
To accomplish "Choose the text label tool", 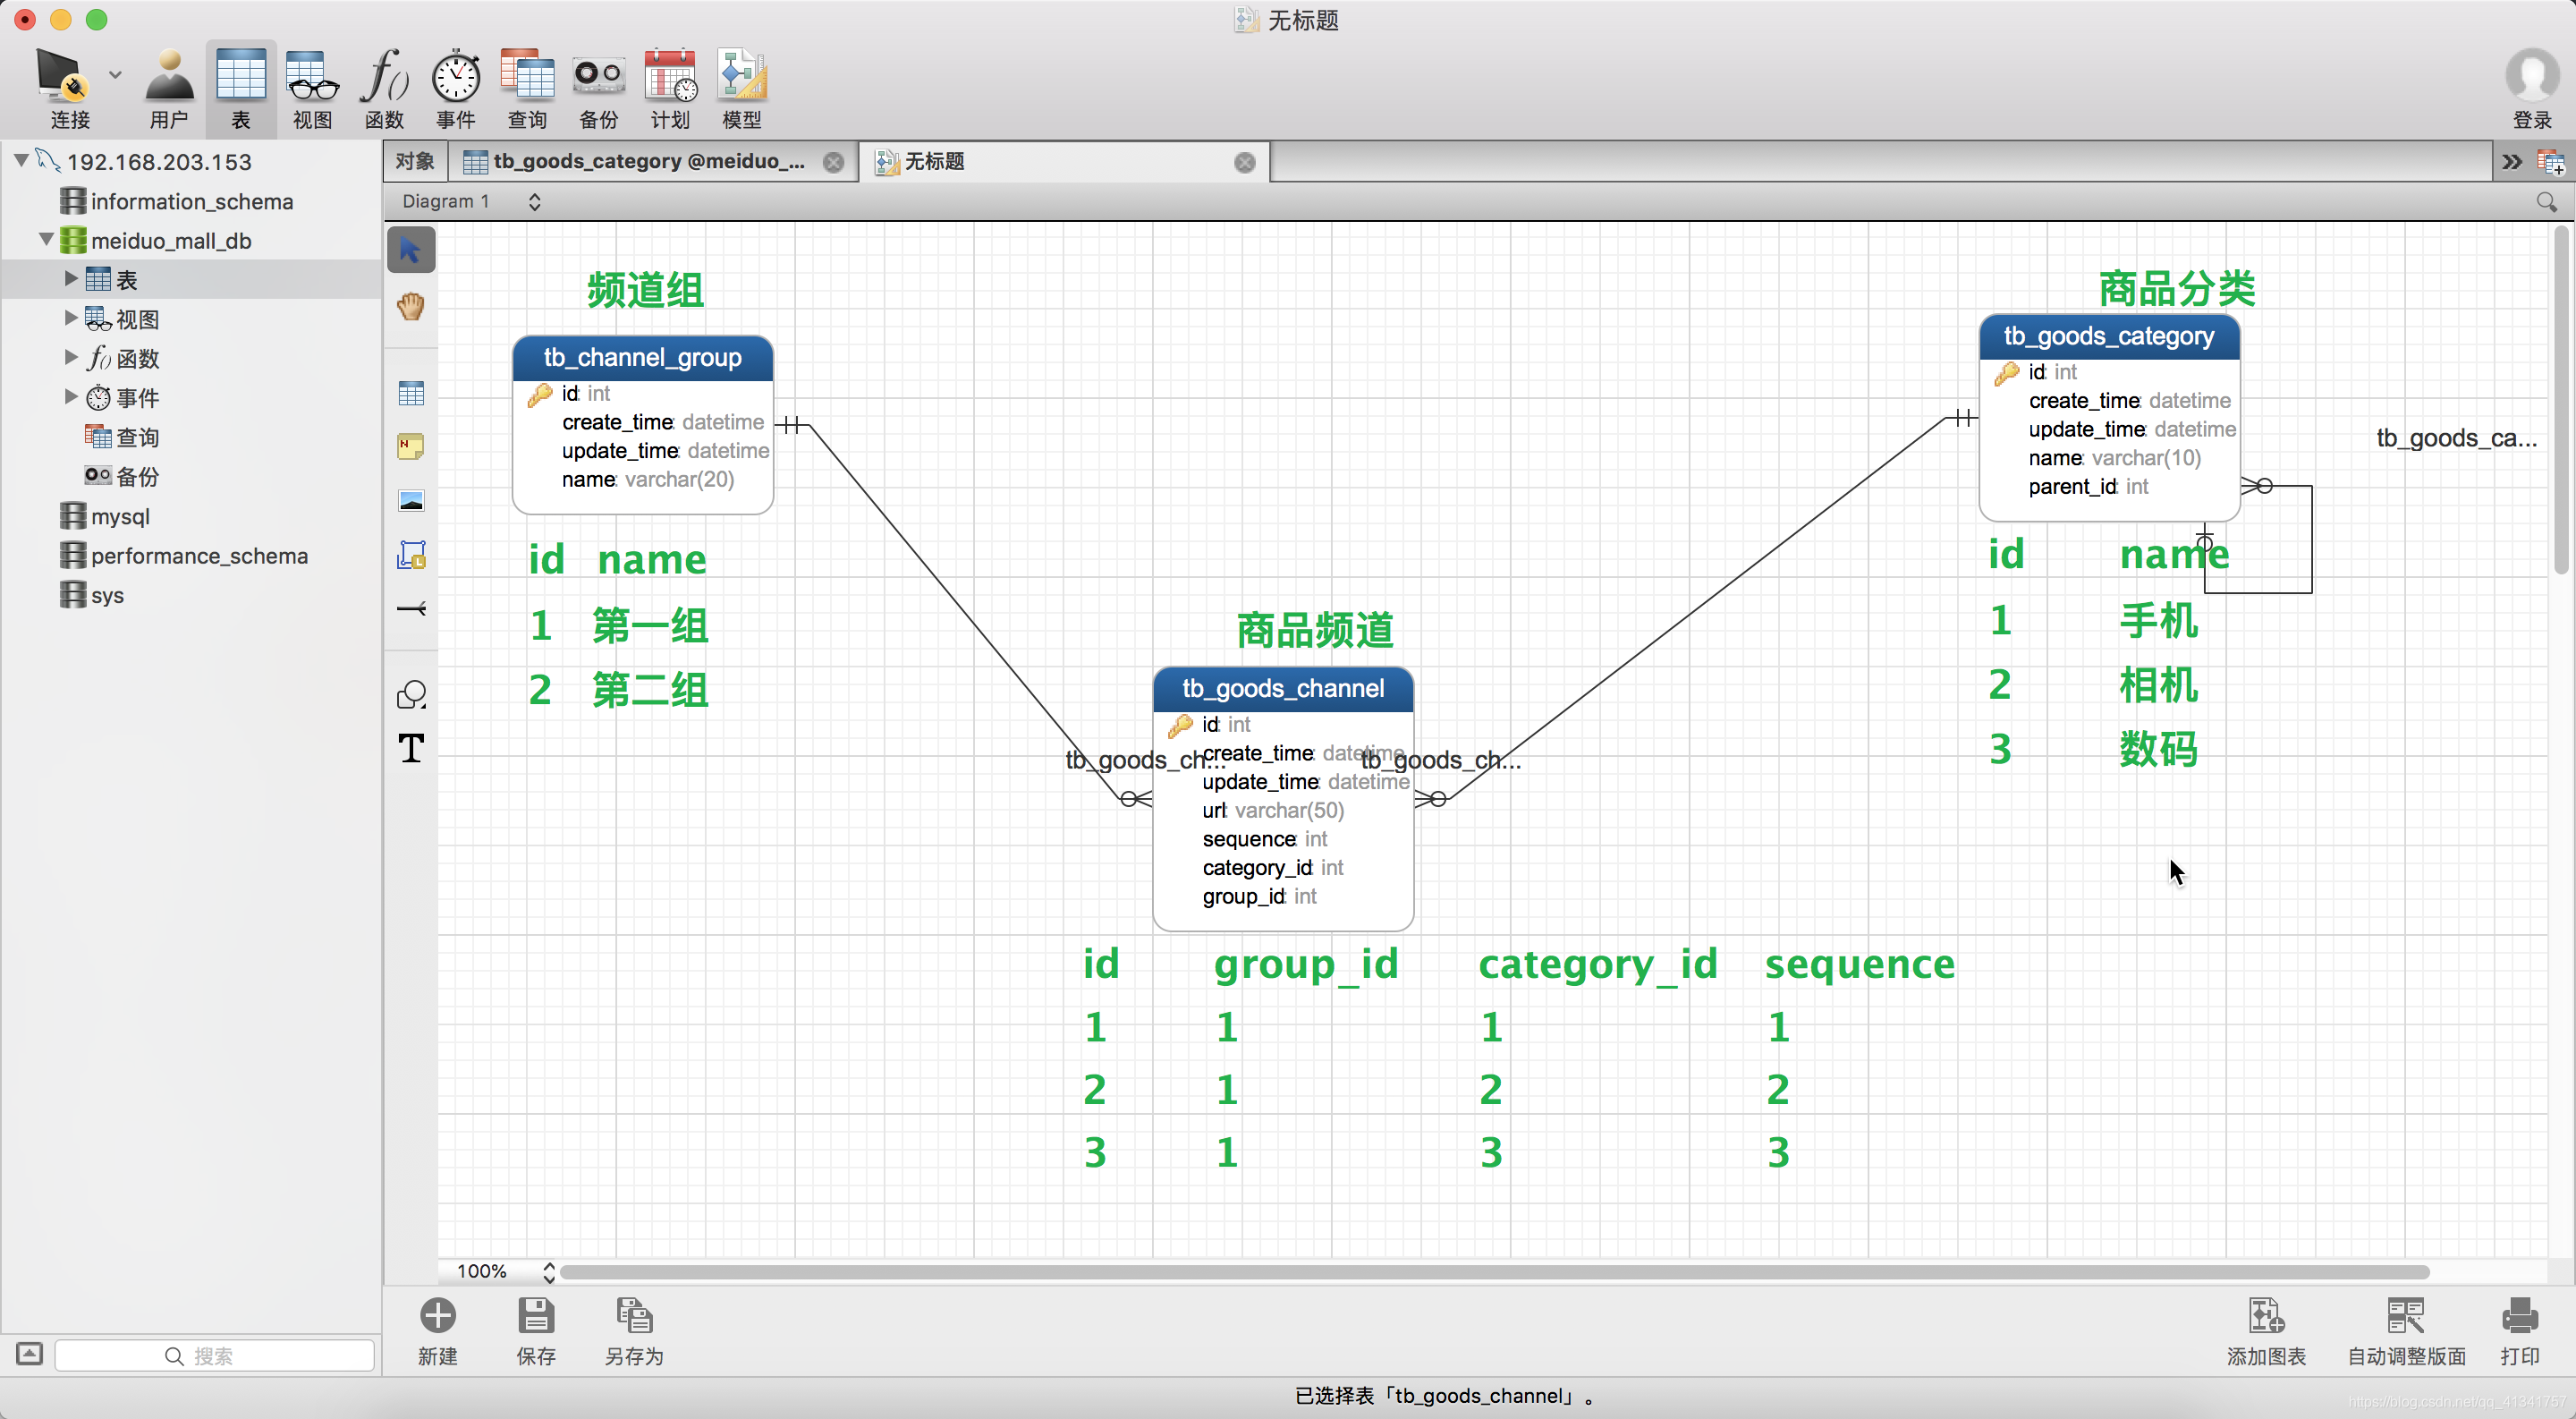I will tap(411, 748).
